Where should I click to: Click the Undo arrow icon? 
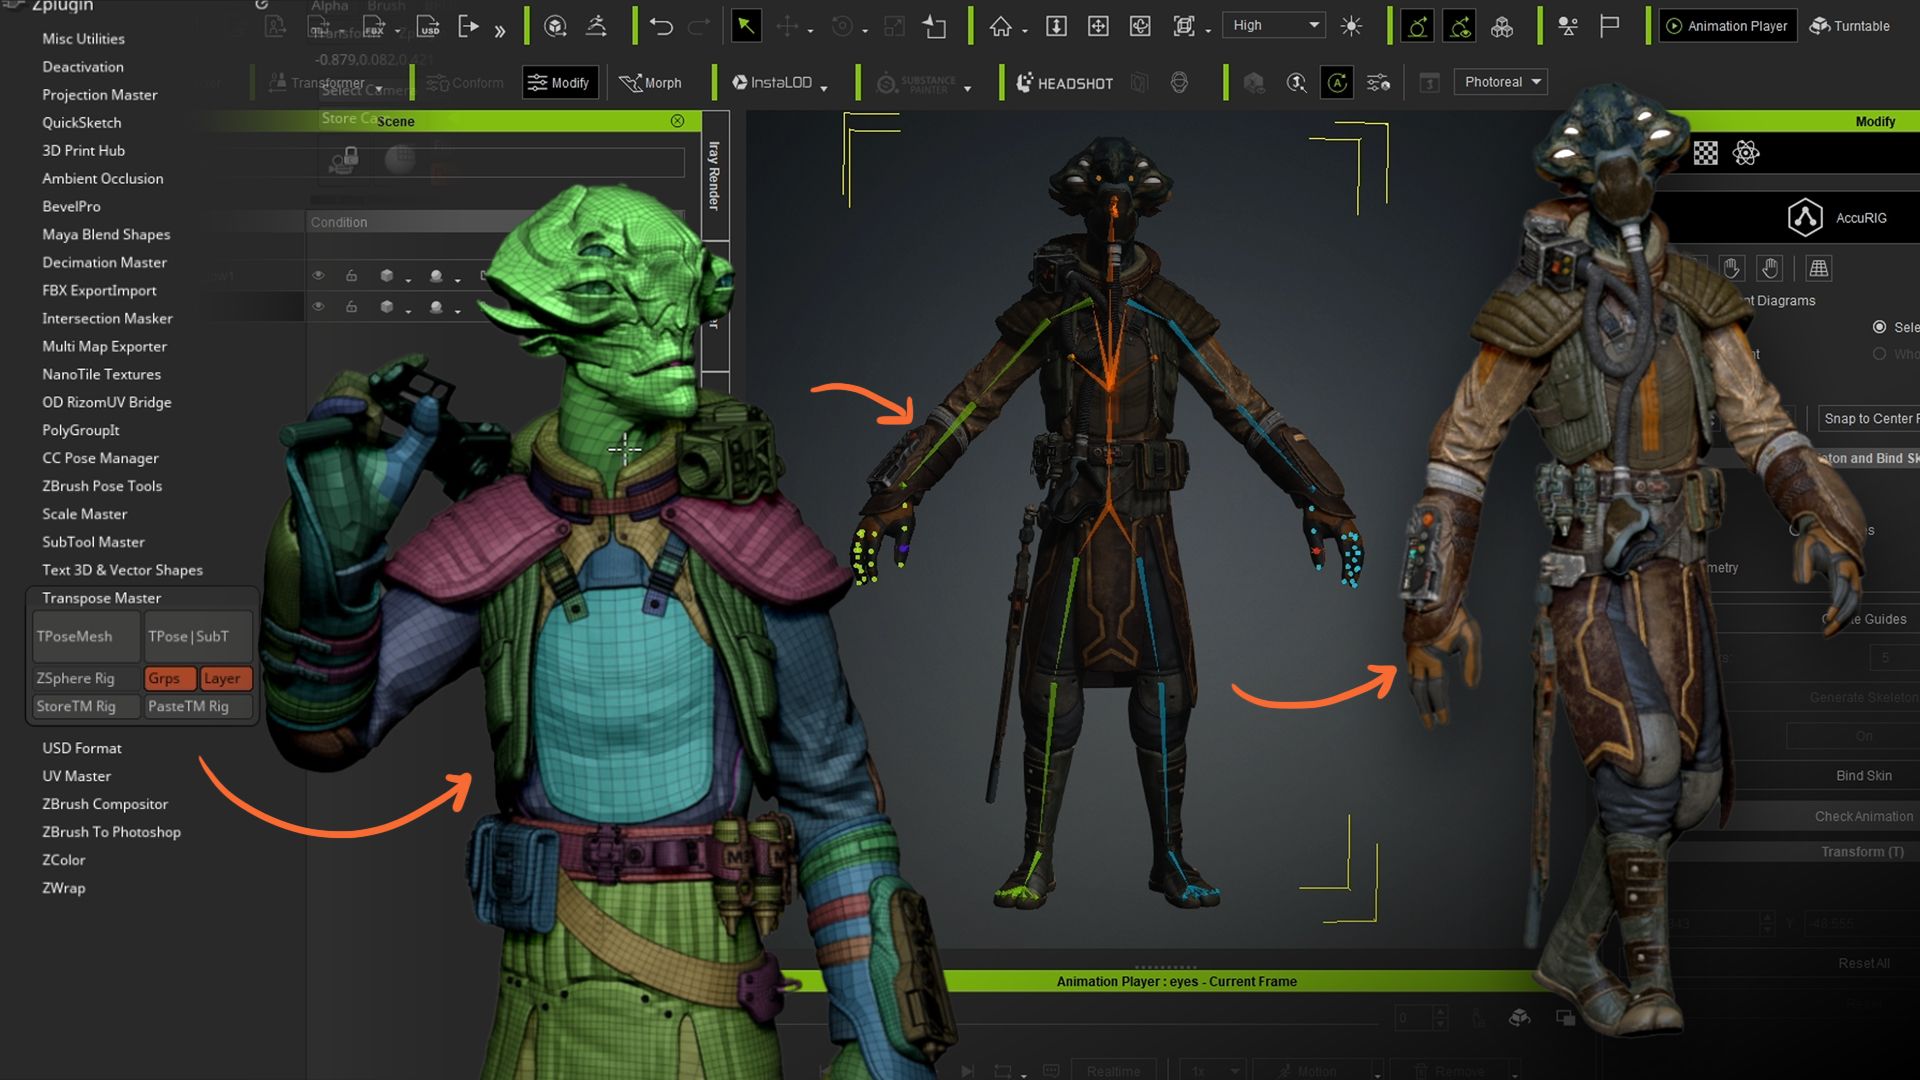point(661,26)
